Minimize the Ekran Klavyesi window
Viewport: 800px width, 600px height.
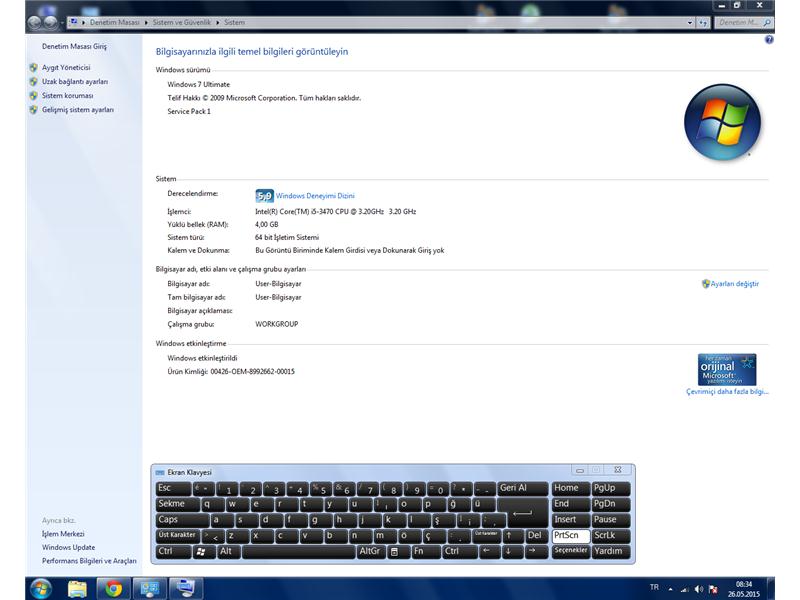click(579, 470)
